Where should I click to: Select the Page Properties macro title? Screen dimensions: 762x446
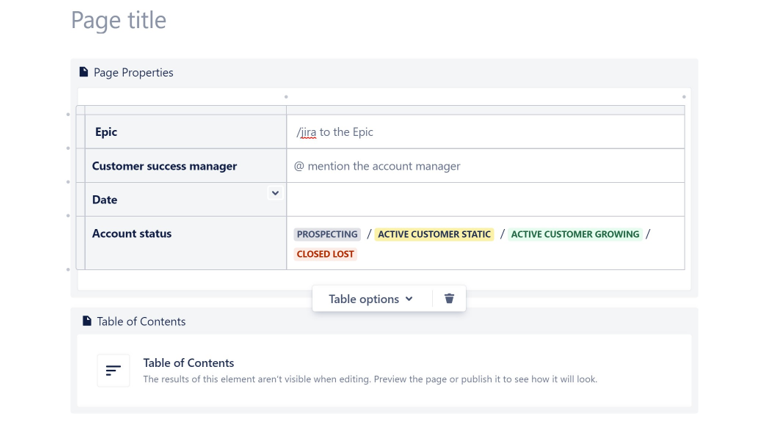click(133, 72)
